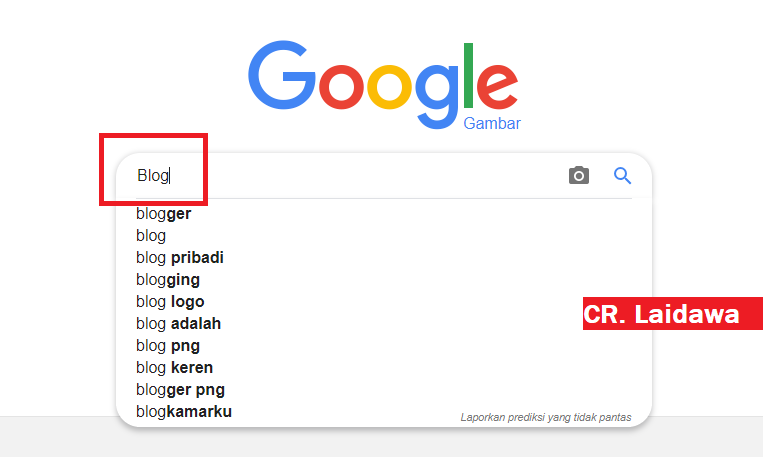Click the Gambar label under logo

[x=492, y=124]
